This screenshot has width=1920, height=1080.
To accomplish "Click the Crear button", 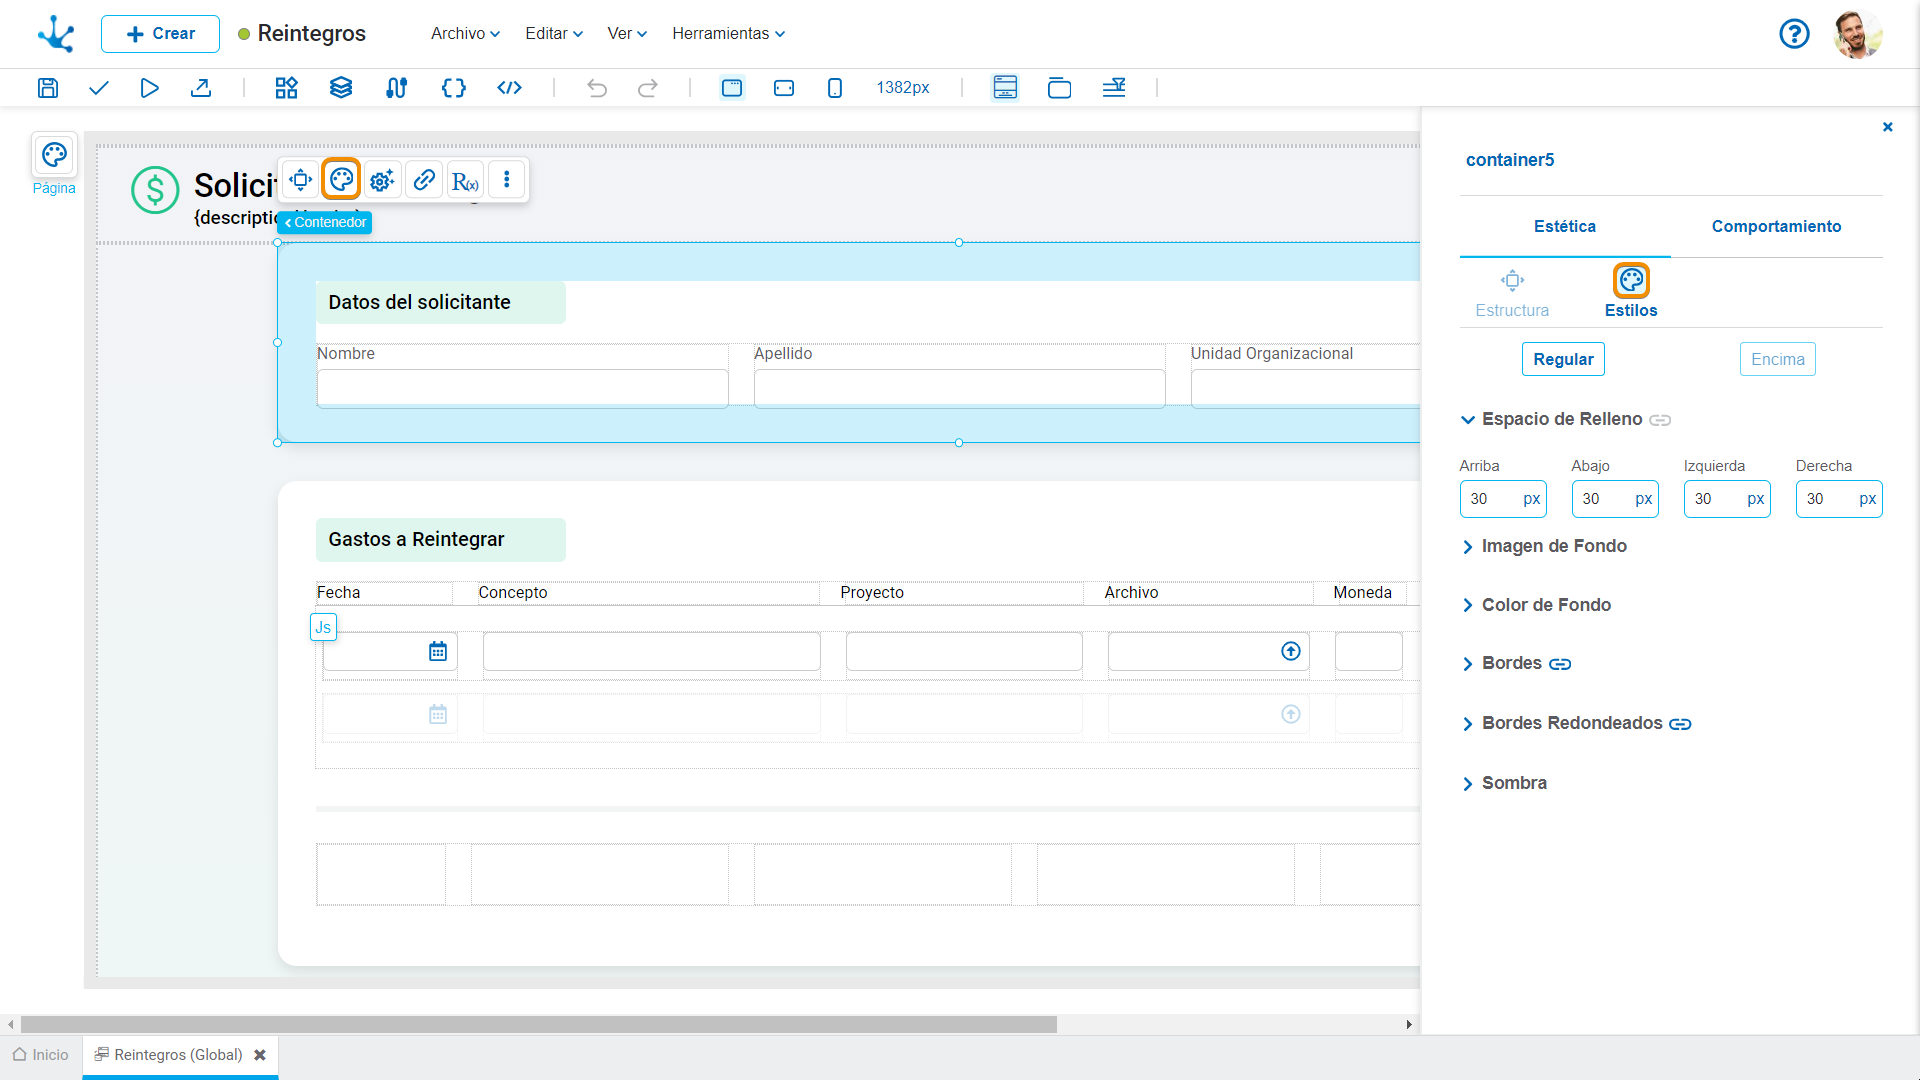I will click(160, 34).
